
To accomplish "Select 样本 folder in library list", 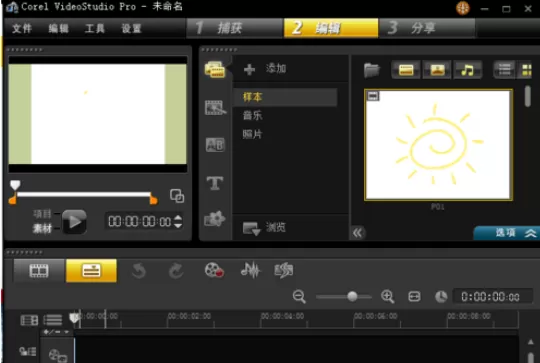I will pyautogui.click(x=285, y=97).
